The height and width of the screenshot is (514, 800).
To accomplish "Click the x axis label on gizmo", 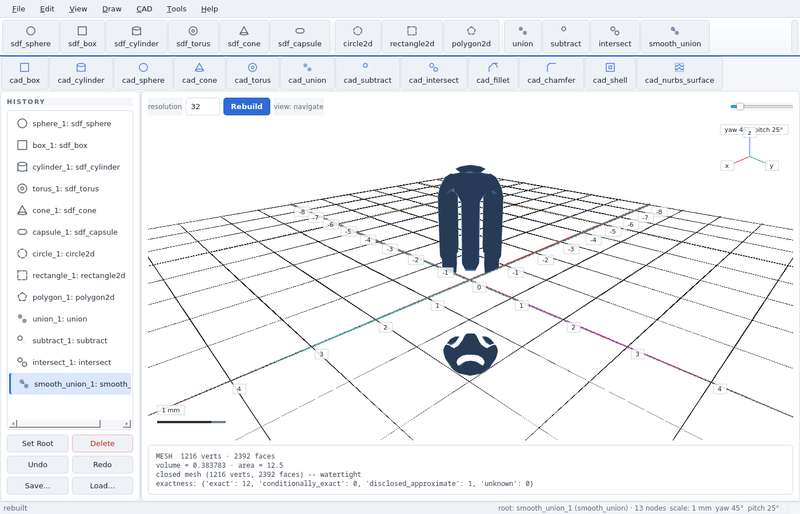I will pyautogui.click(x=727, y=165).
